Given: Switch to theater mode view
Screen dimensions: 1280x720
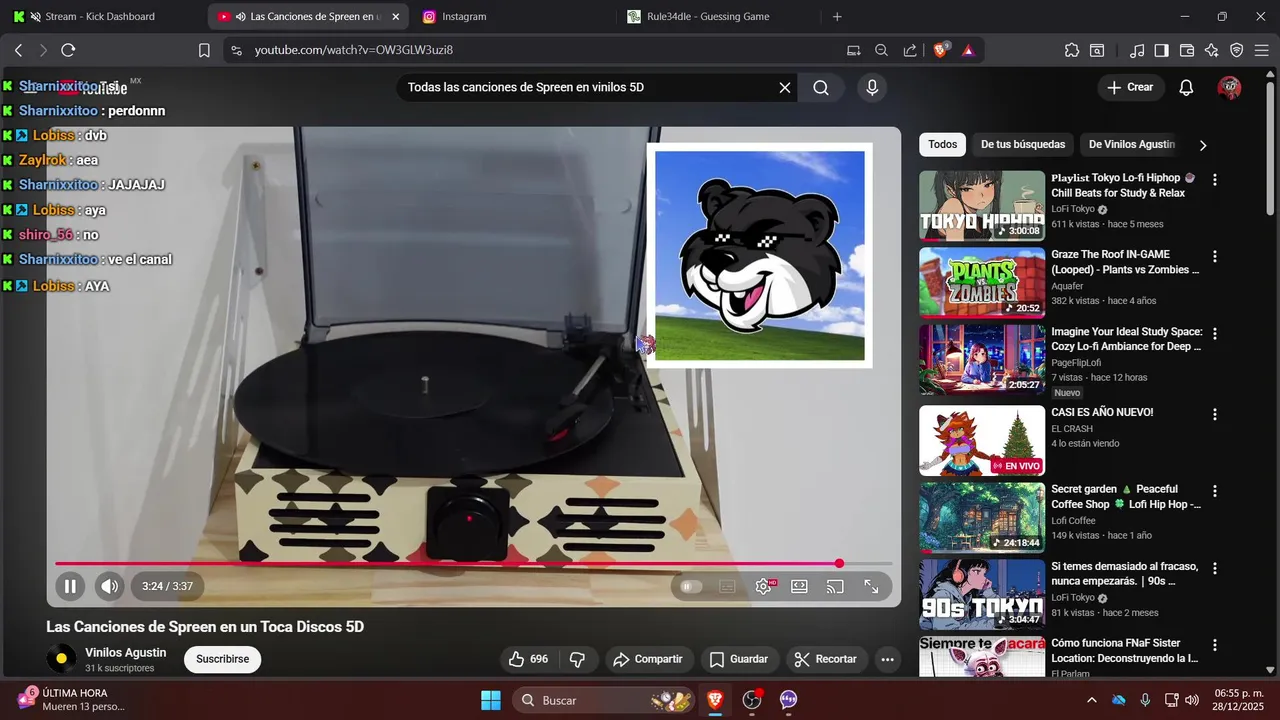Looking at the screenshot, I should click(x=799, y=587).
